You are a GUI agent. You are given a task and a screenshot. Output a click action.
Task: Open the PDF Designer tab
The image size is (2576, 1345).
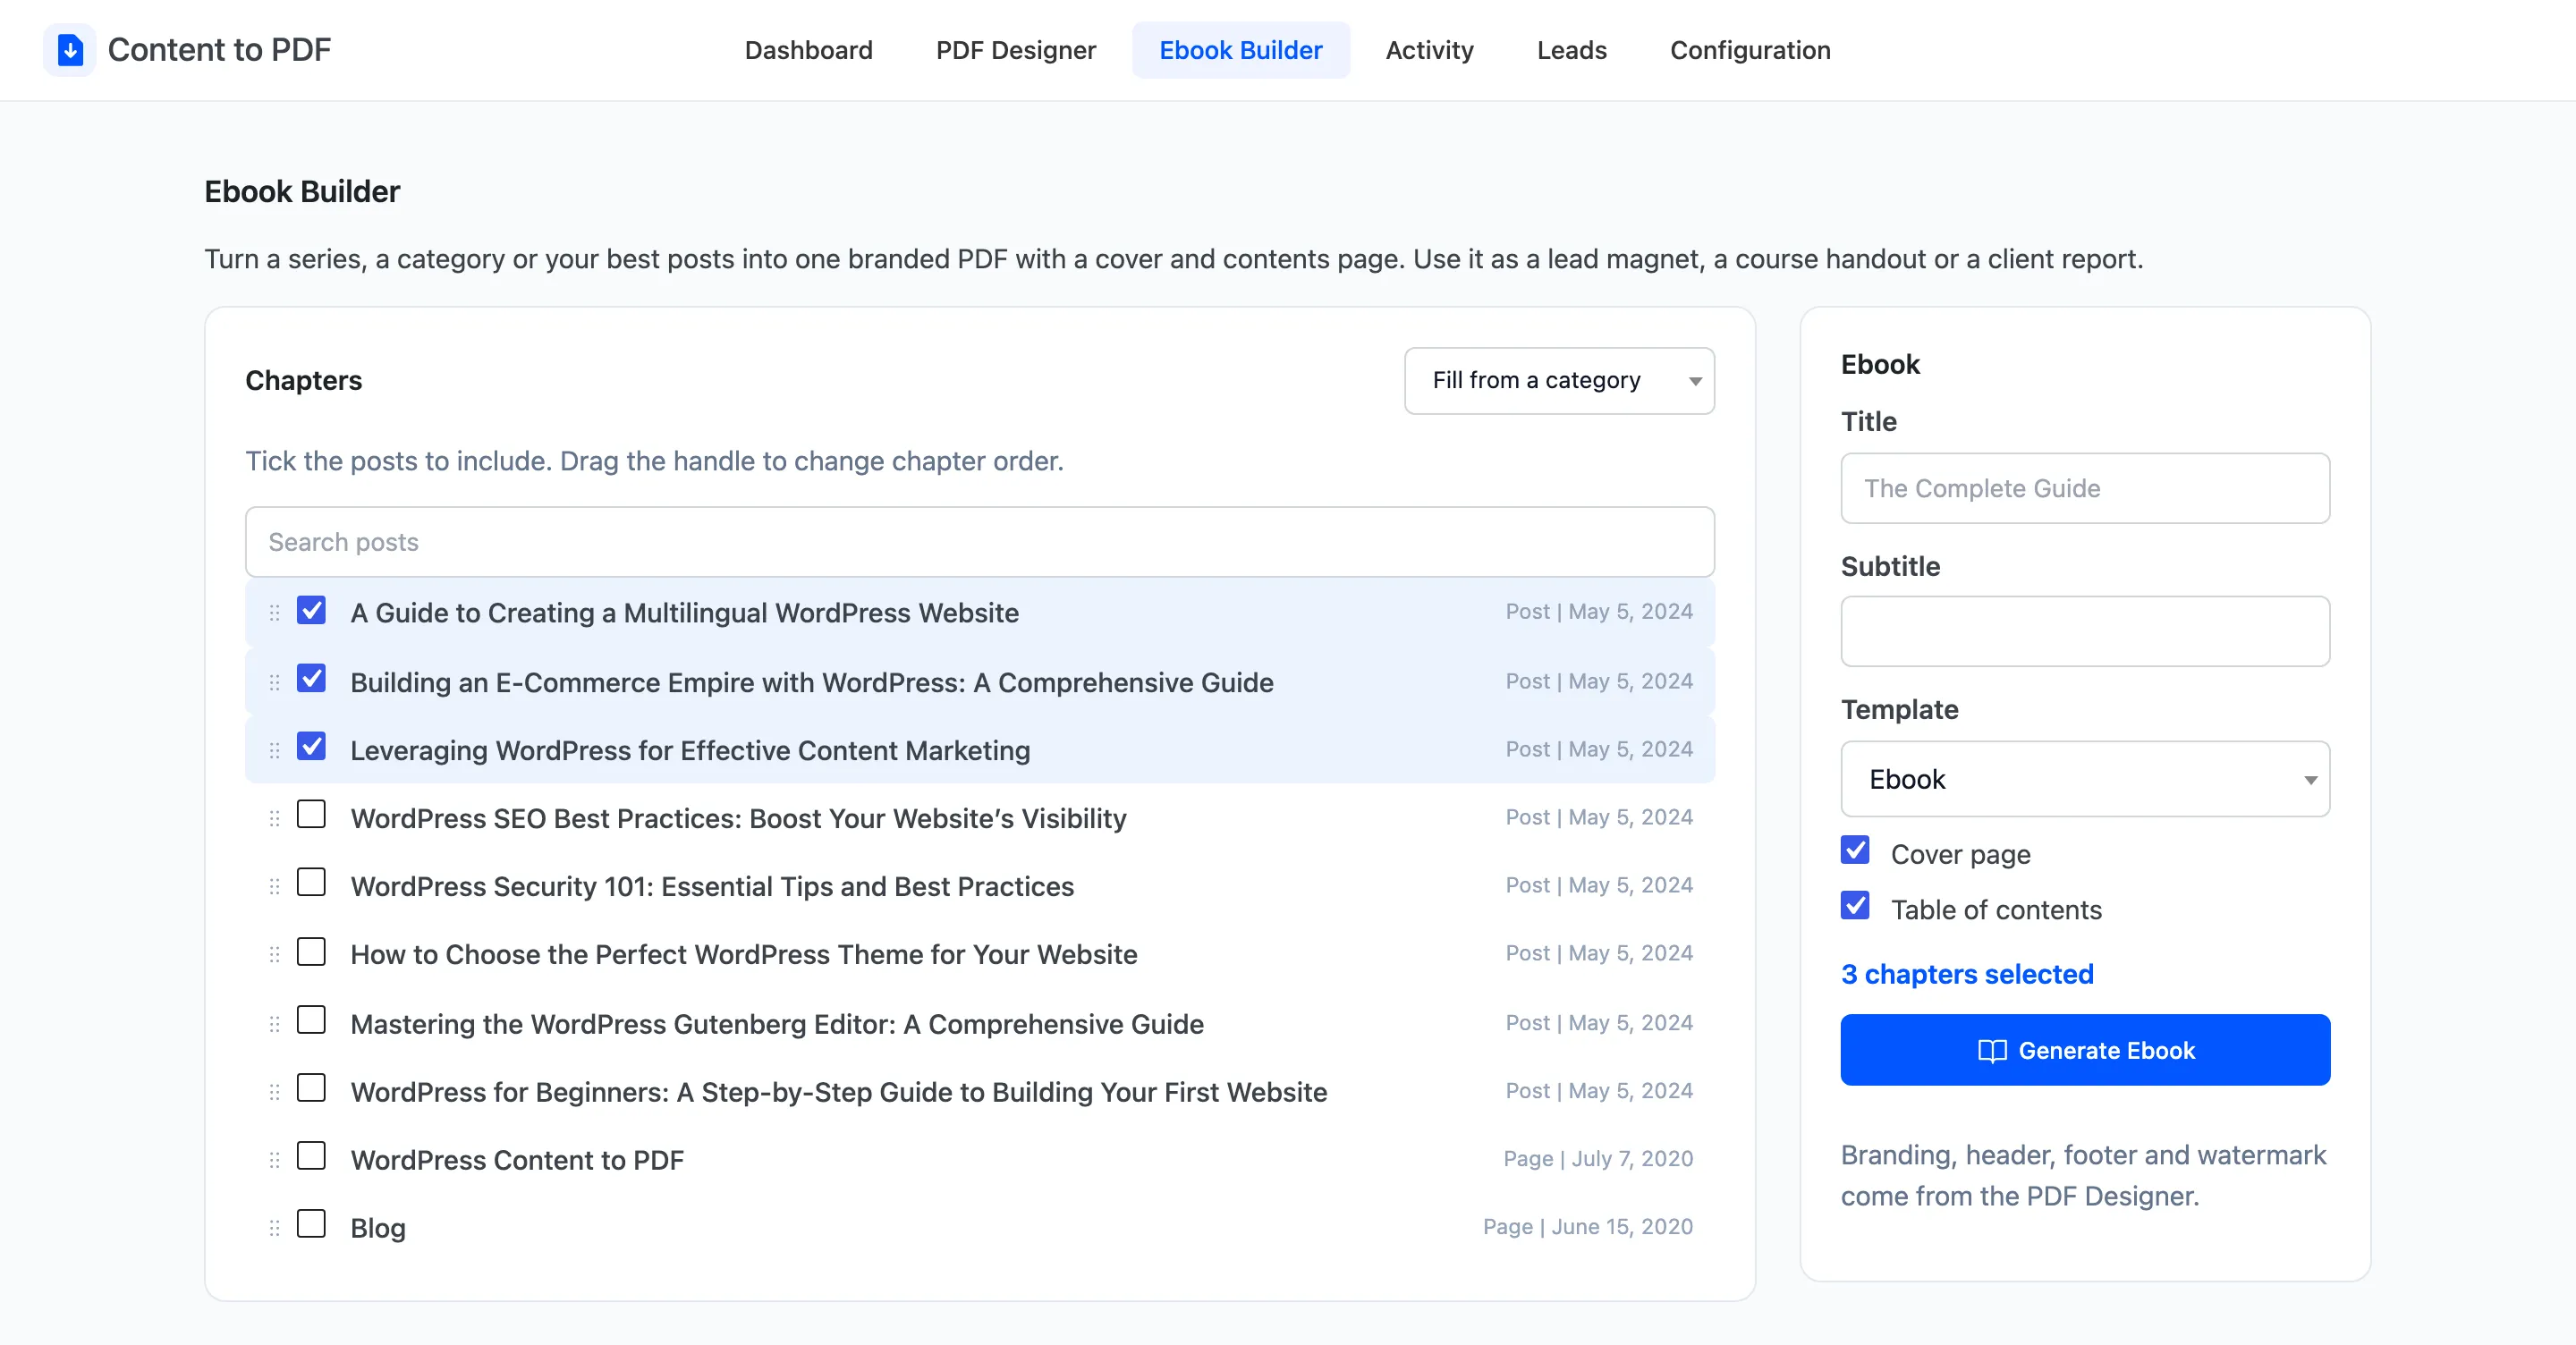(1015, 50)
